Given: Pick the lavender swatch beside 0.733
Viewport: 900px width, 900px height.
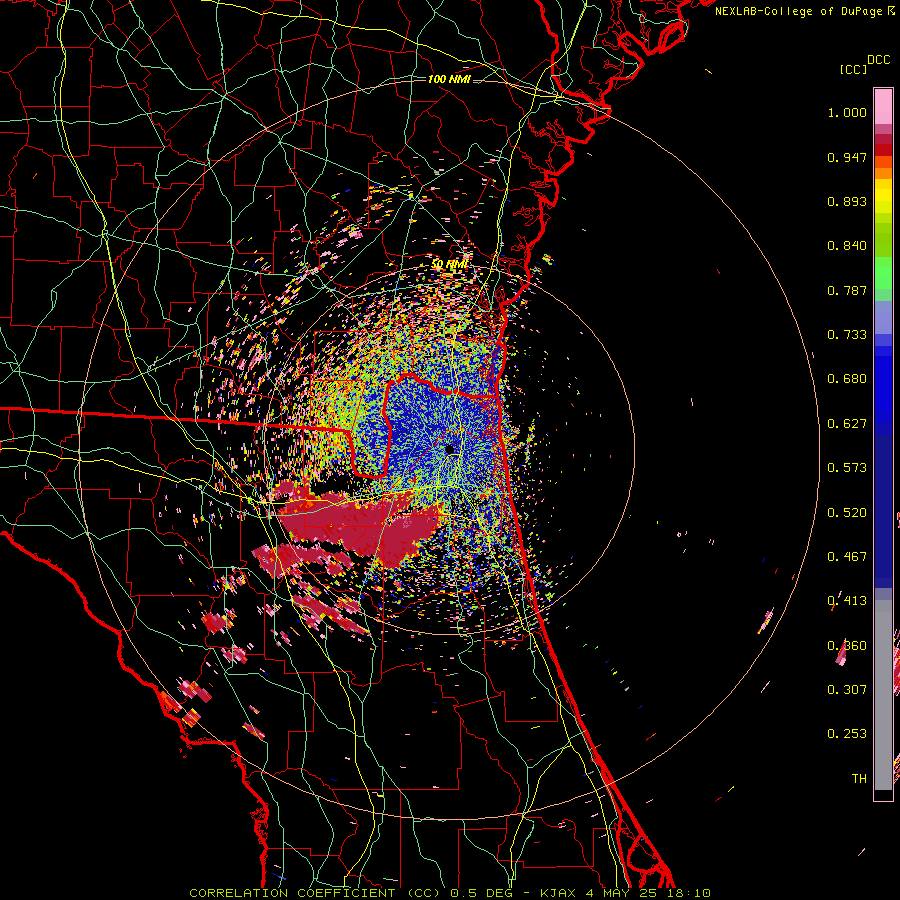Looking at the screenshot, I should 883,317.
